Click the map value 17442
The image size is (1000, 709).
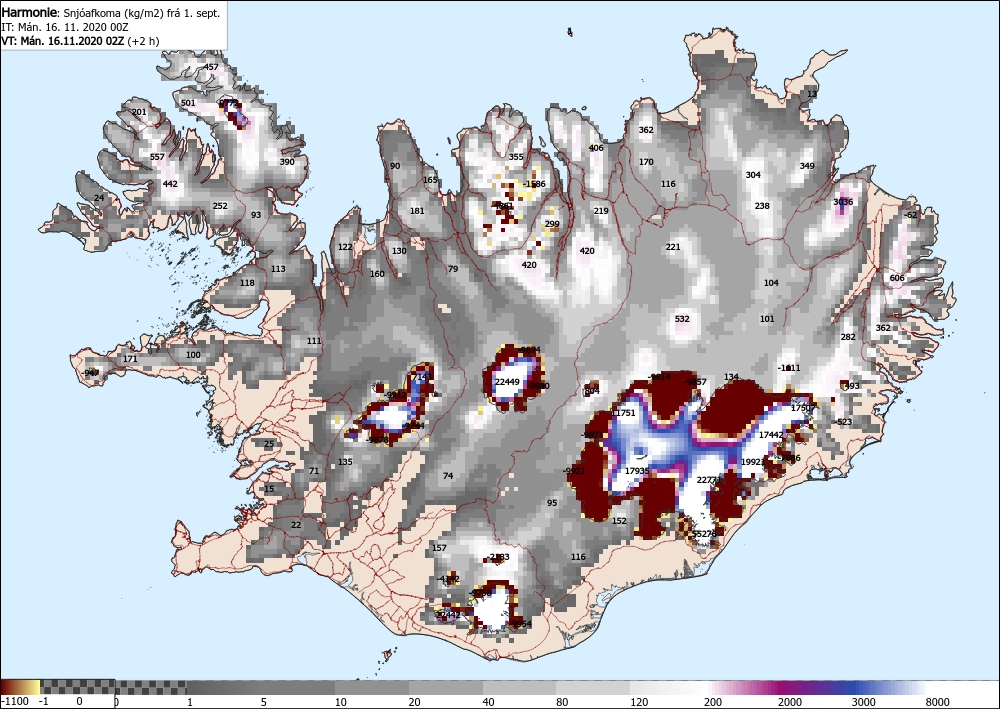pyautogui.click(x=770, y=435)
